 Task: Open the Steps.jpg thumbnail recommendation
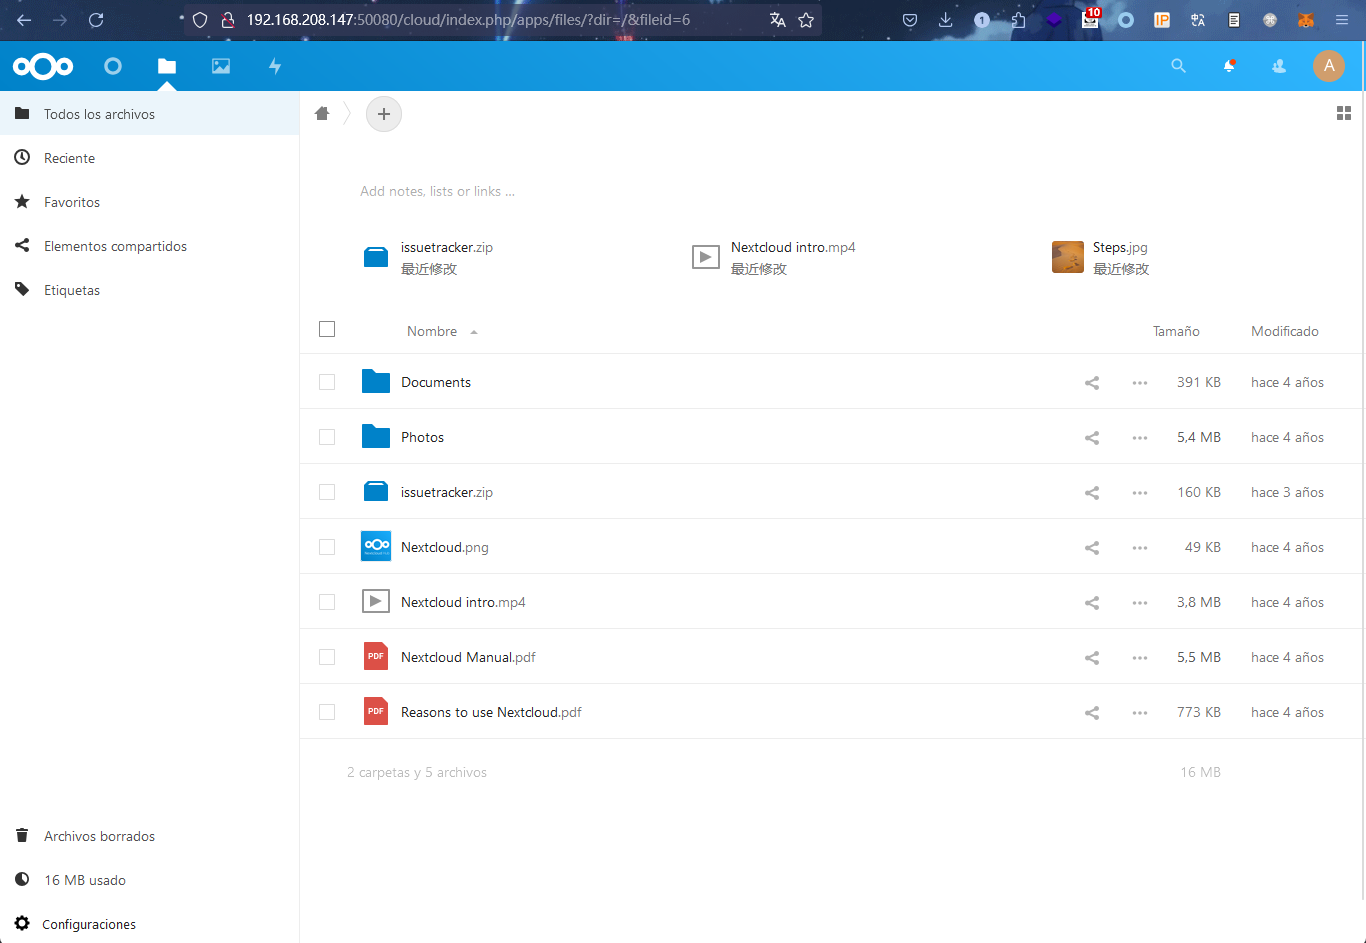click(x=1068, y=257)
